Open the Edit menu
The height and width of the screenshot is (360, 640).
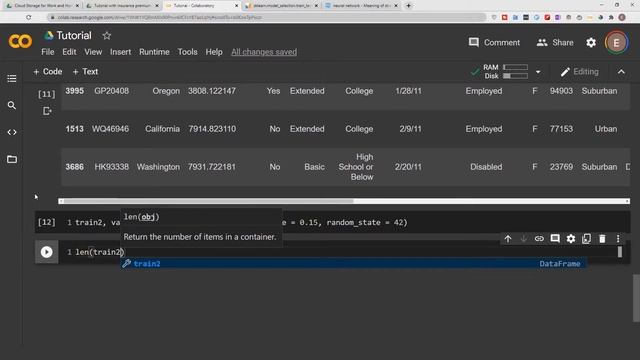[x=69, y=52]
